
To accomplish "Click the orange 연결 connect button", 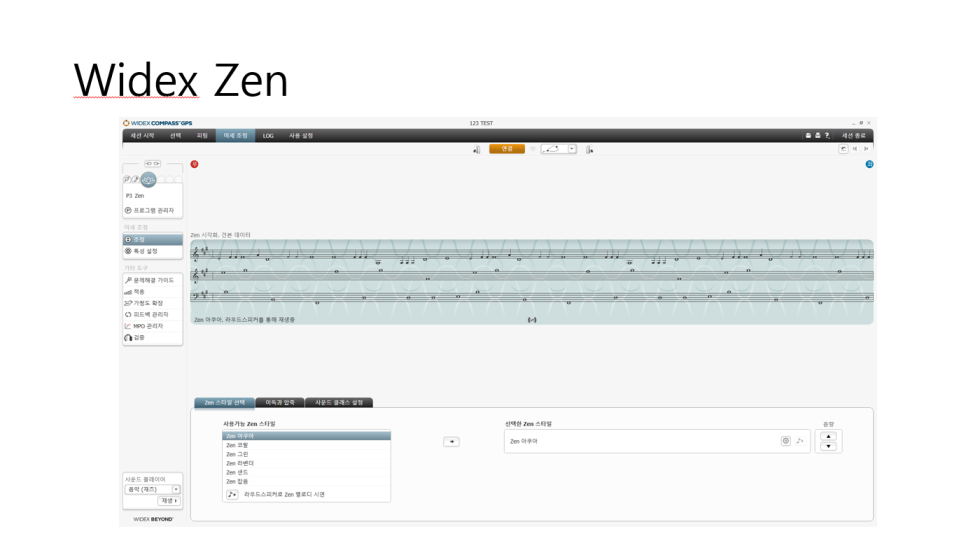I will [x=507, y=149].
